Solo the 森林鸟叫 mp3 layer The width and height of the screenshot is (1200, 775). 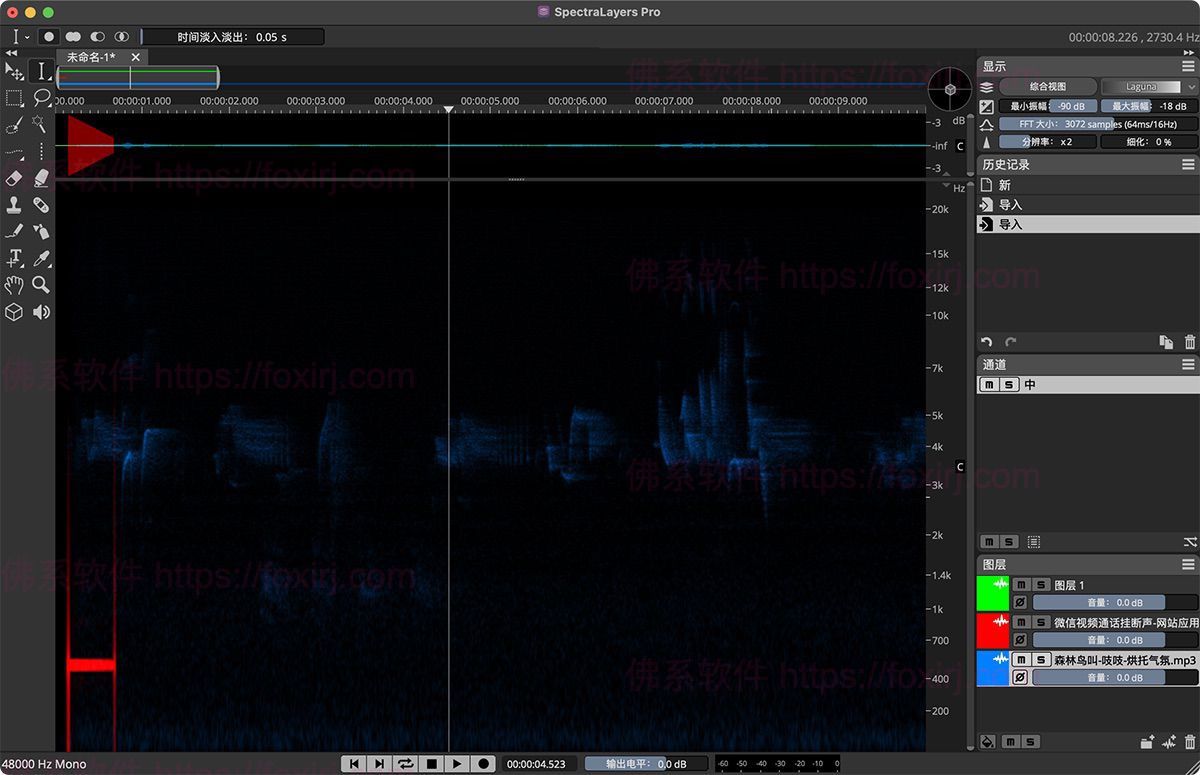click(x=1040, y=660)
